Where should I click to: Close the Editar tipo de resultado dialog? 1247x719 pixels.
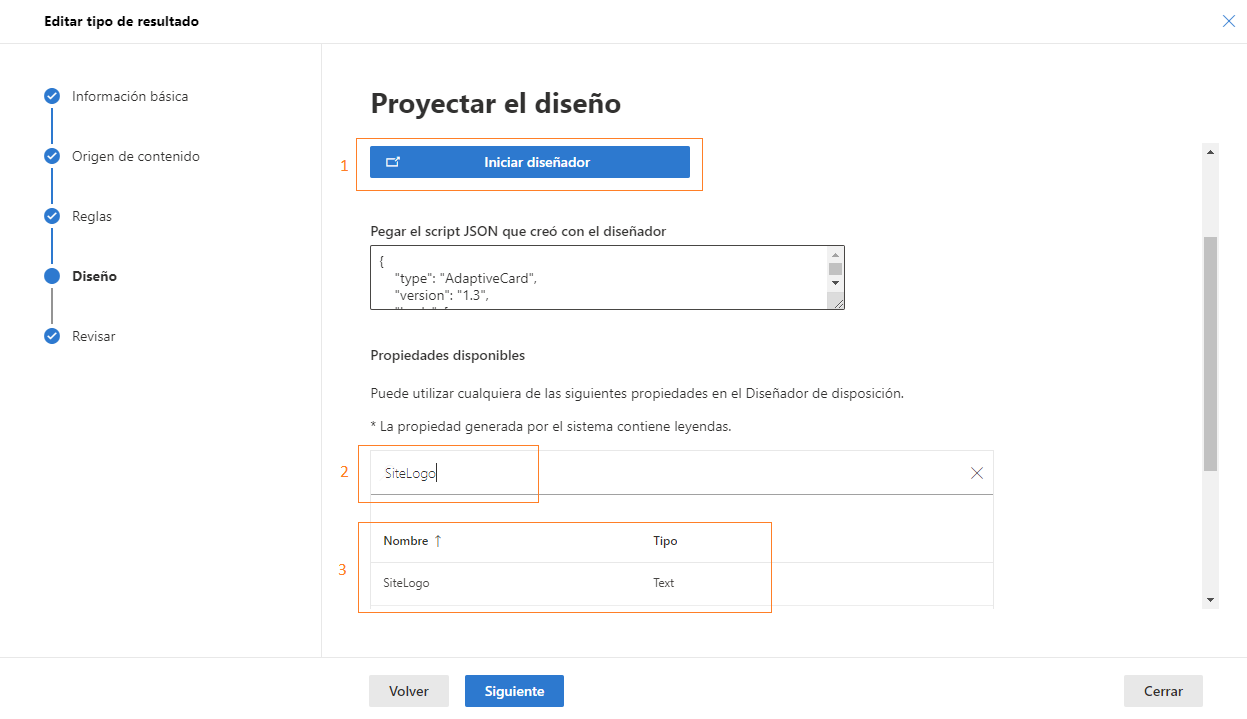tap(1228, 20)
